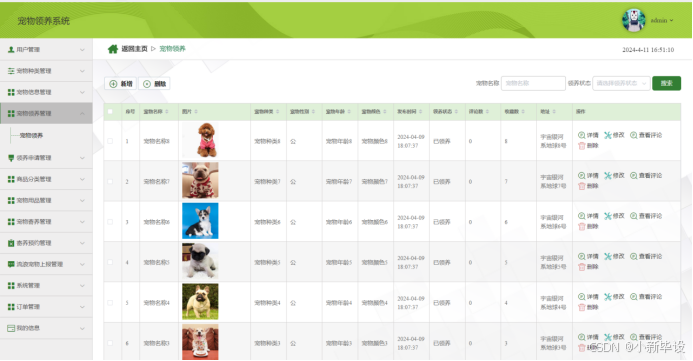This screenshot has width=693, height=361.
Task: Open the dog photo in row 宠物名称7
Action: pyautogui.click(x=200, y=180)
